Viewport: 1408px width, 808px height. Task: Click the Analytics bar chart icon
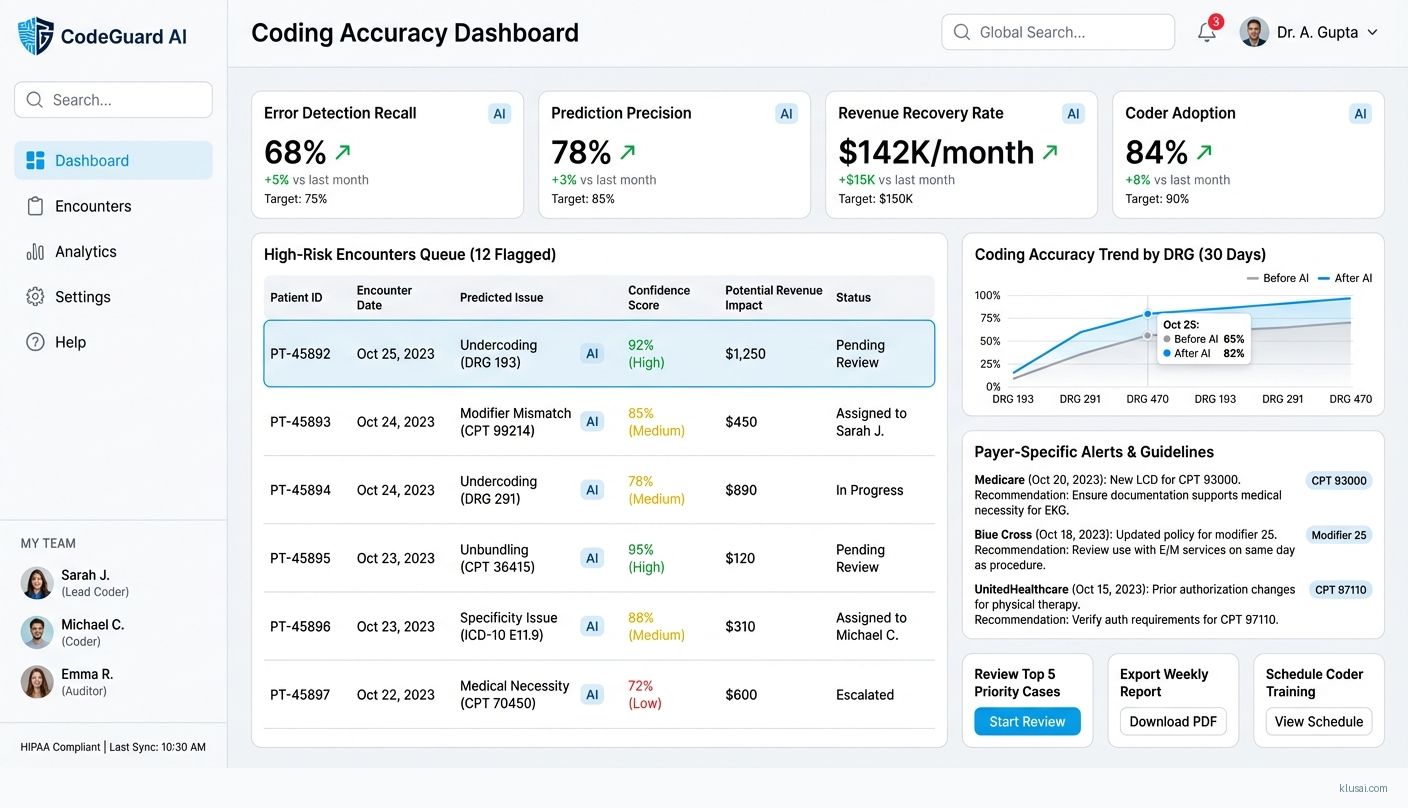pos(35,252)
